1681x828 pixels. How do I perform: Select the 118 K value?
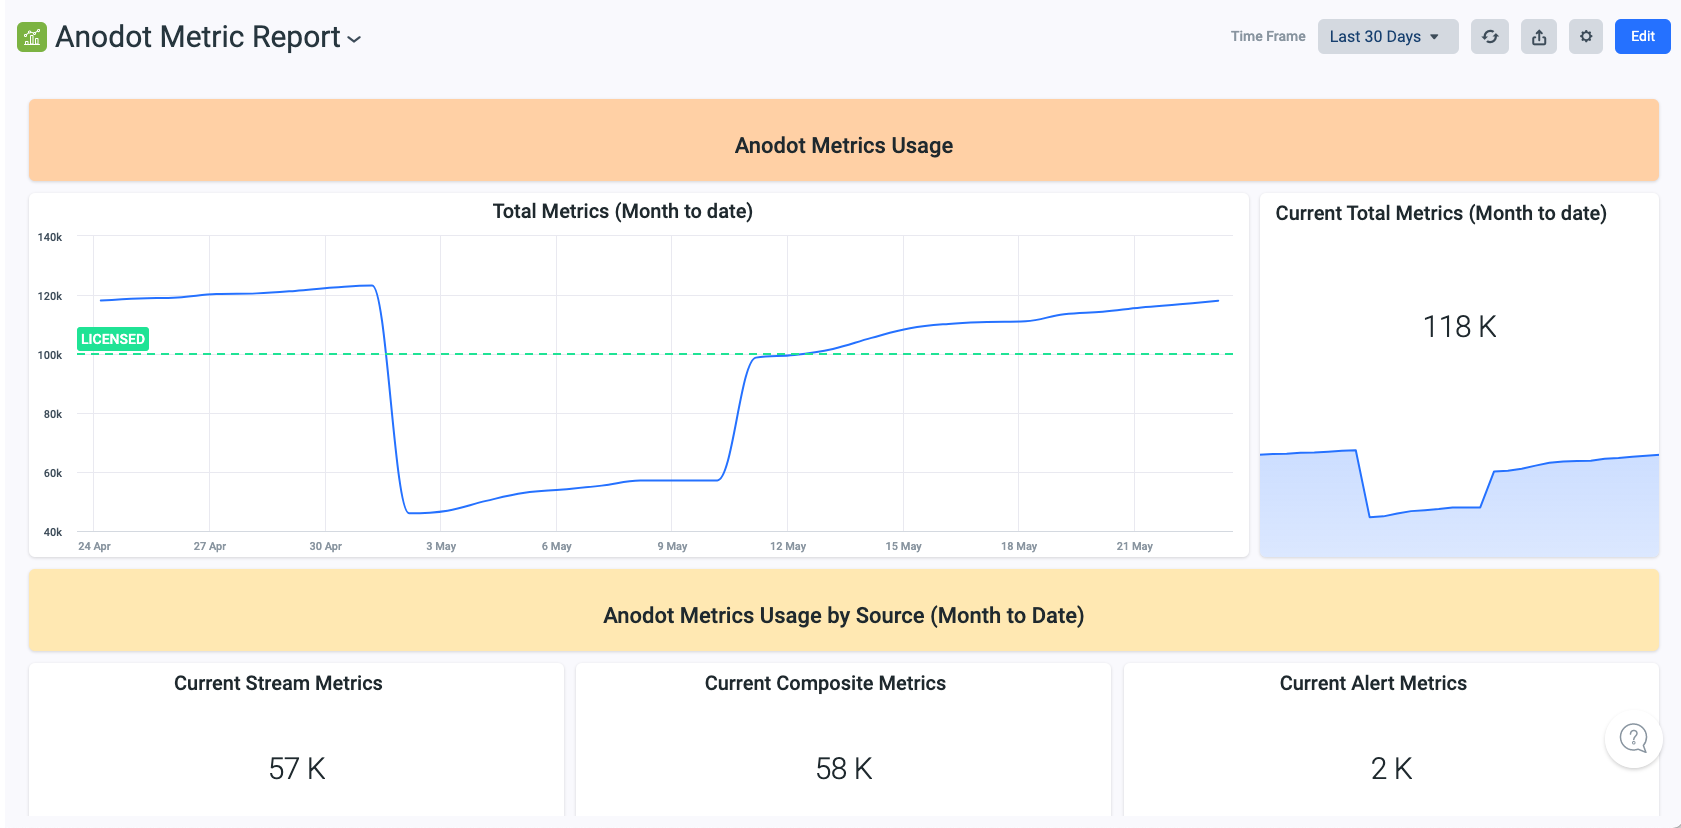tap(1459, 327)
